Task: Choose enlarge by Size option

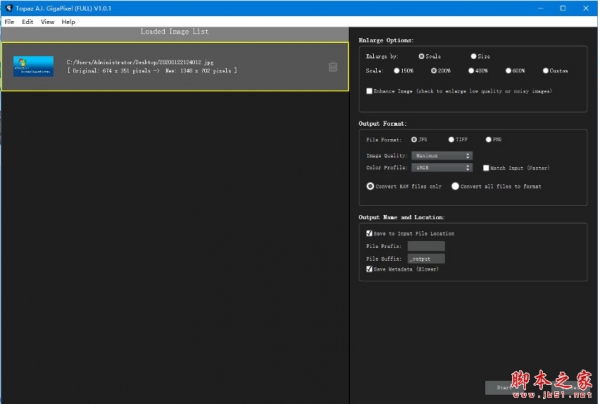Action: (474, 56)
